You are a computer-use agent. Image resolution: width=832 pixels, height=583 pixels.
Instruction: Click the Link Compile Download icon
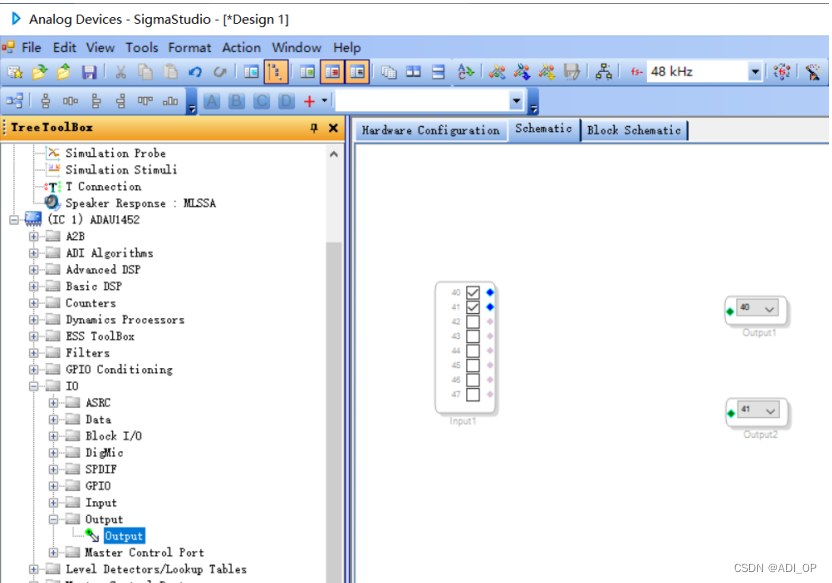point(522,72)
